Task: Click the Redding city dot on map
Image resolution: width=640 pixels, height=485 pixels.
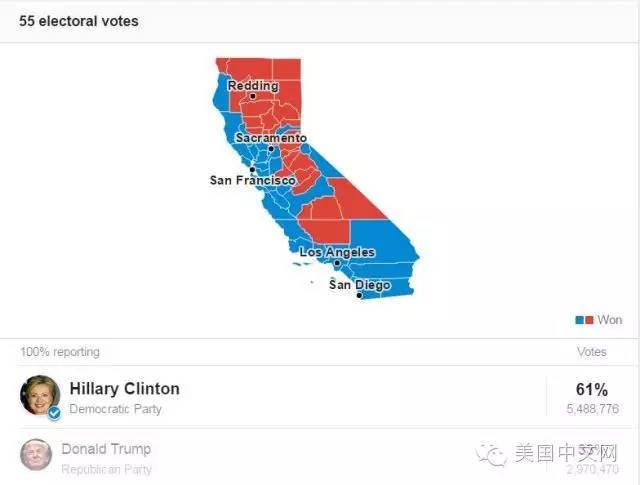Action: click(253, 97)
